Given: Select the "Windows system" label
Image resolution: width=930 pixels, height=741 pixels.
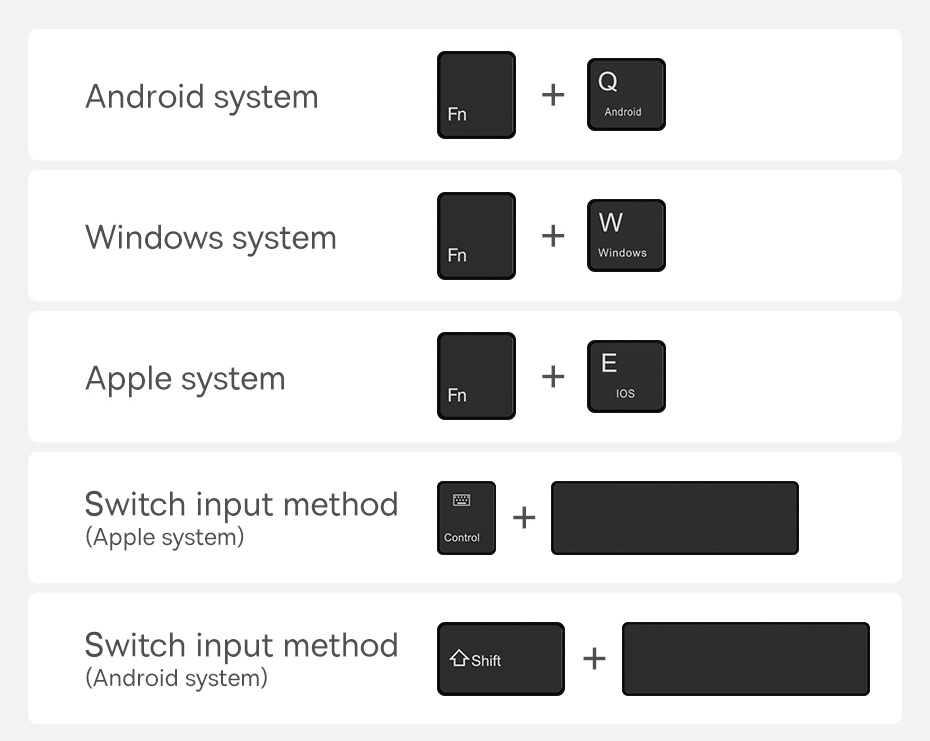Looking at the screenshot, I should [x=211, y=238].
